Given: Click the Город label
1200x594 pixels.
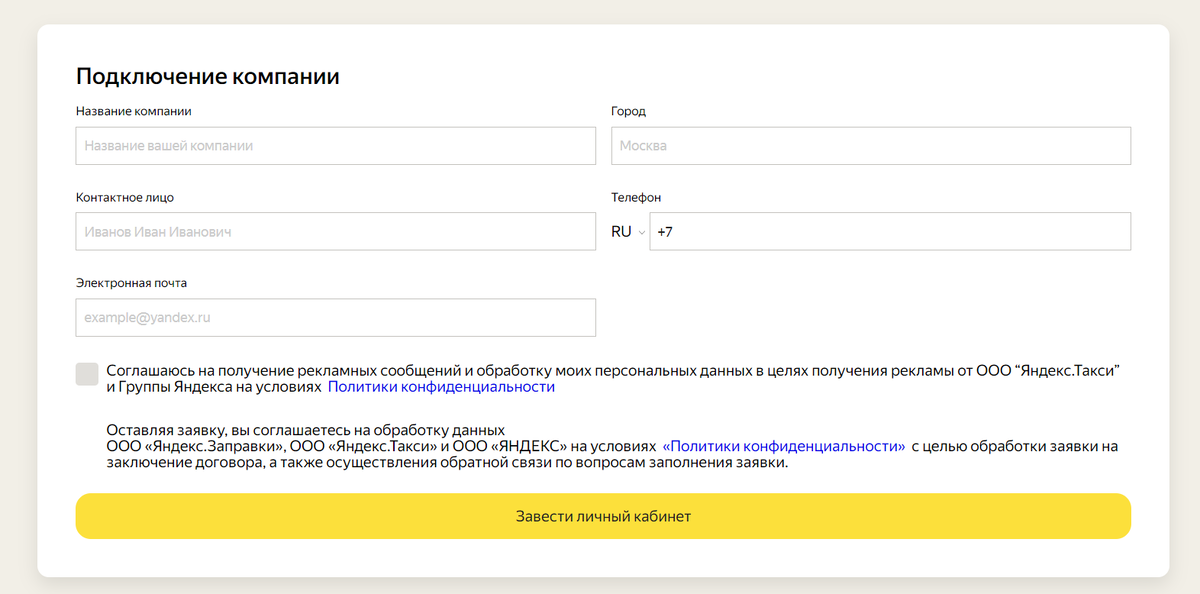Looking at the screenshot, I should click(x=629, y=111).
